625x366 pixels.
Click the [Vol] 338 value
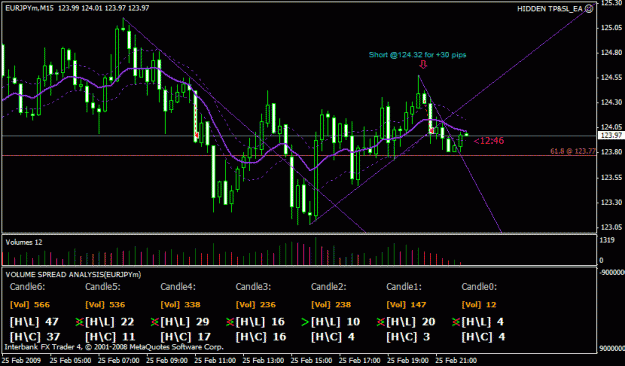pyautogui.click(x=181, y=305)
